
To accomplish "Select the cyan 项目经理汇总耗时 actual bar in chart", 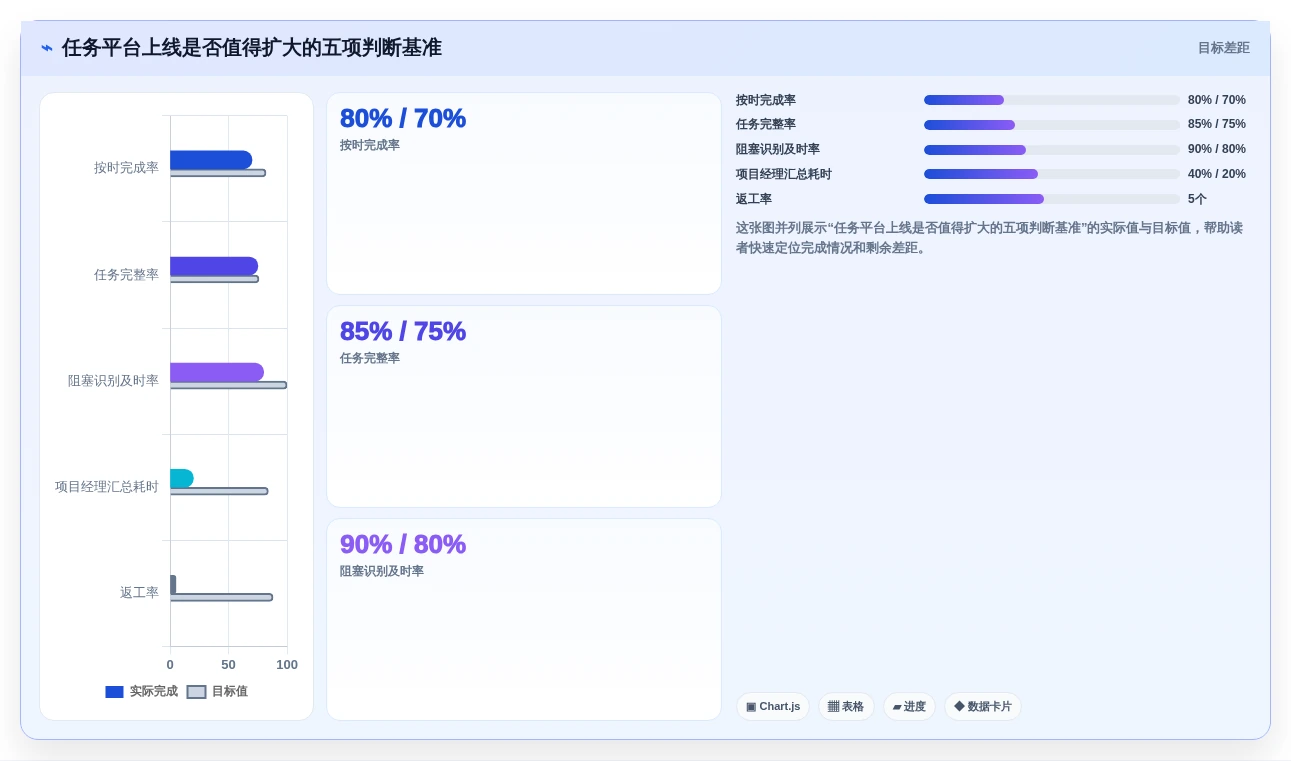I will pyautogui.click(x=182, y=478).
